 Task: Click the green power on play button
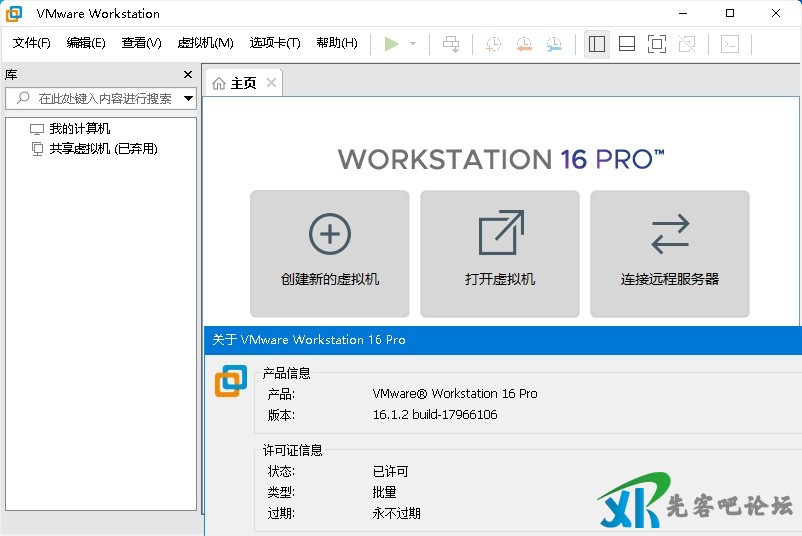(x=391, y=44)
